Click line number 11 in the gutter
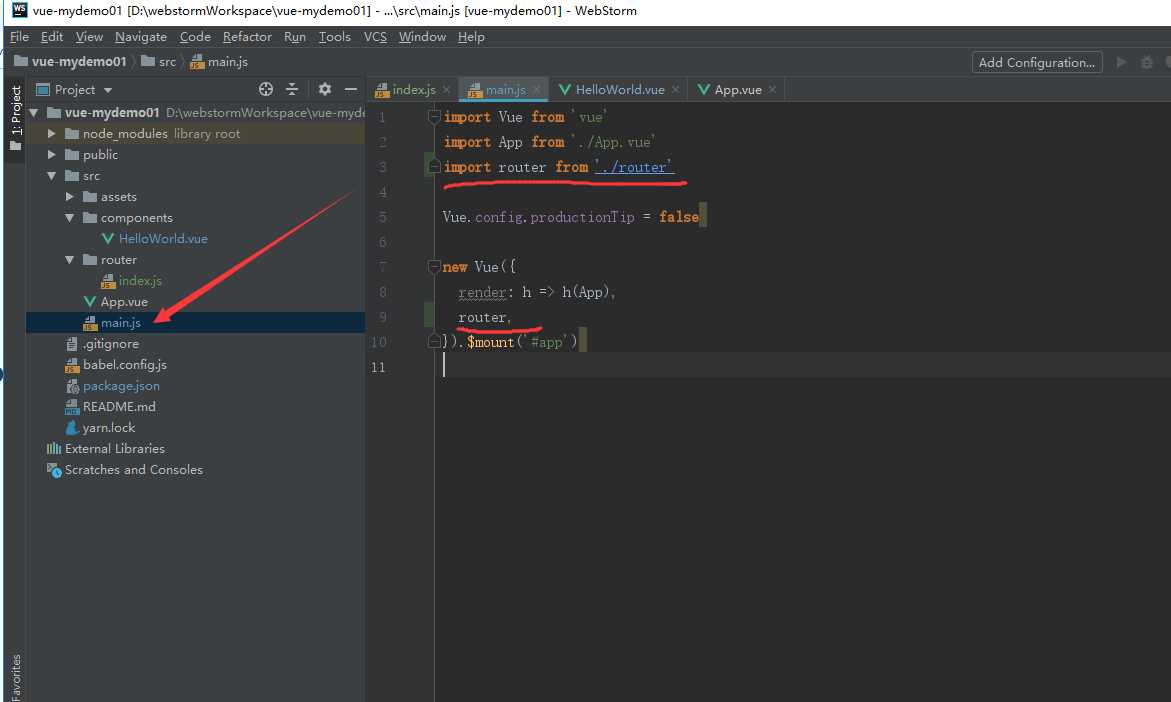 point(379,367)
